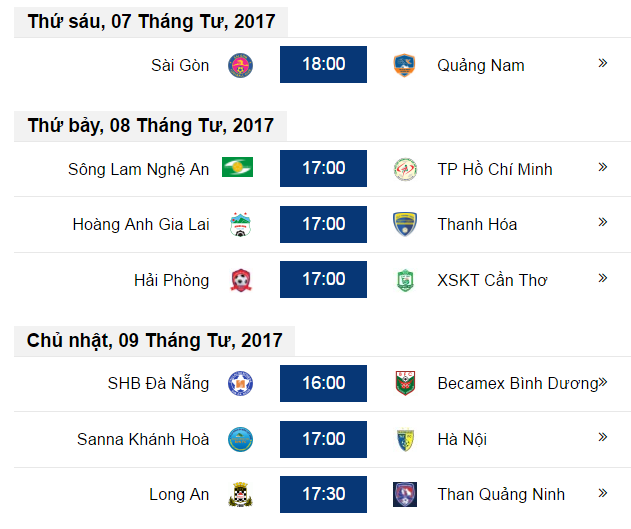
Task: Click the SHB Đà Nẵng blue logo
Action: coord(240,383)
